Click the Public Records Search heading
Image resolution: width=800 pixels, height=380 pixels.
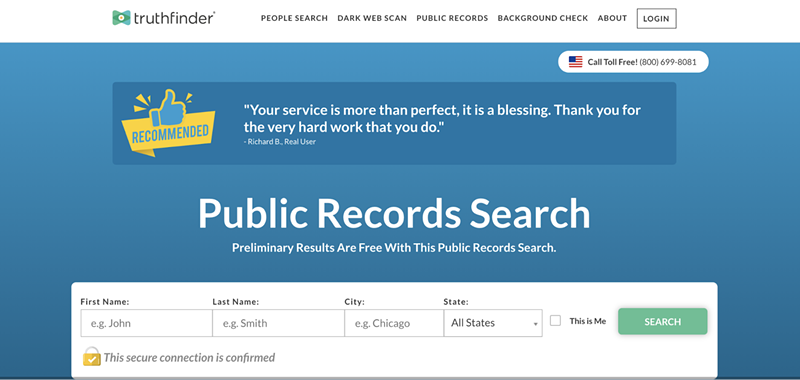click(x=394, y=214)
